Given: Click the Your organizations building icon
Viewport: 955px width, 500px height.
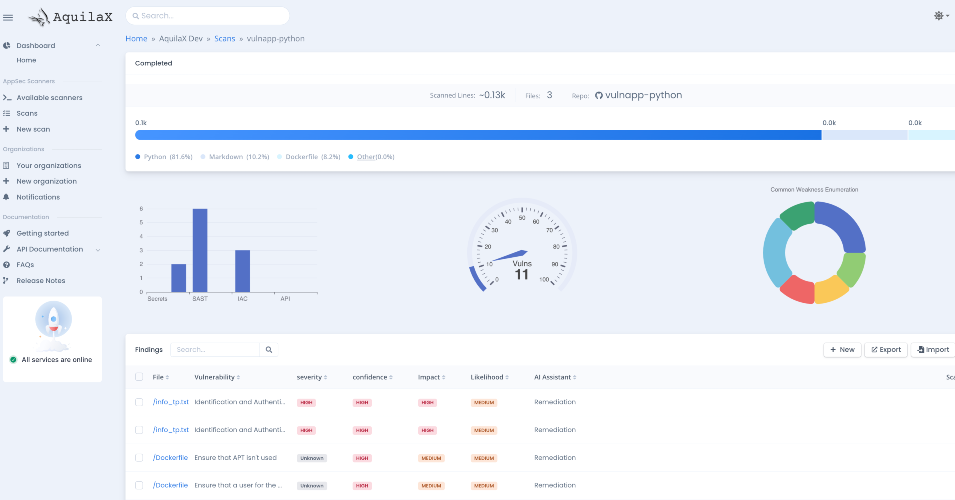Looking at the screenshot, I should 6,166.
